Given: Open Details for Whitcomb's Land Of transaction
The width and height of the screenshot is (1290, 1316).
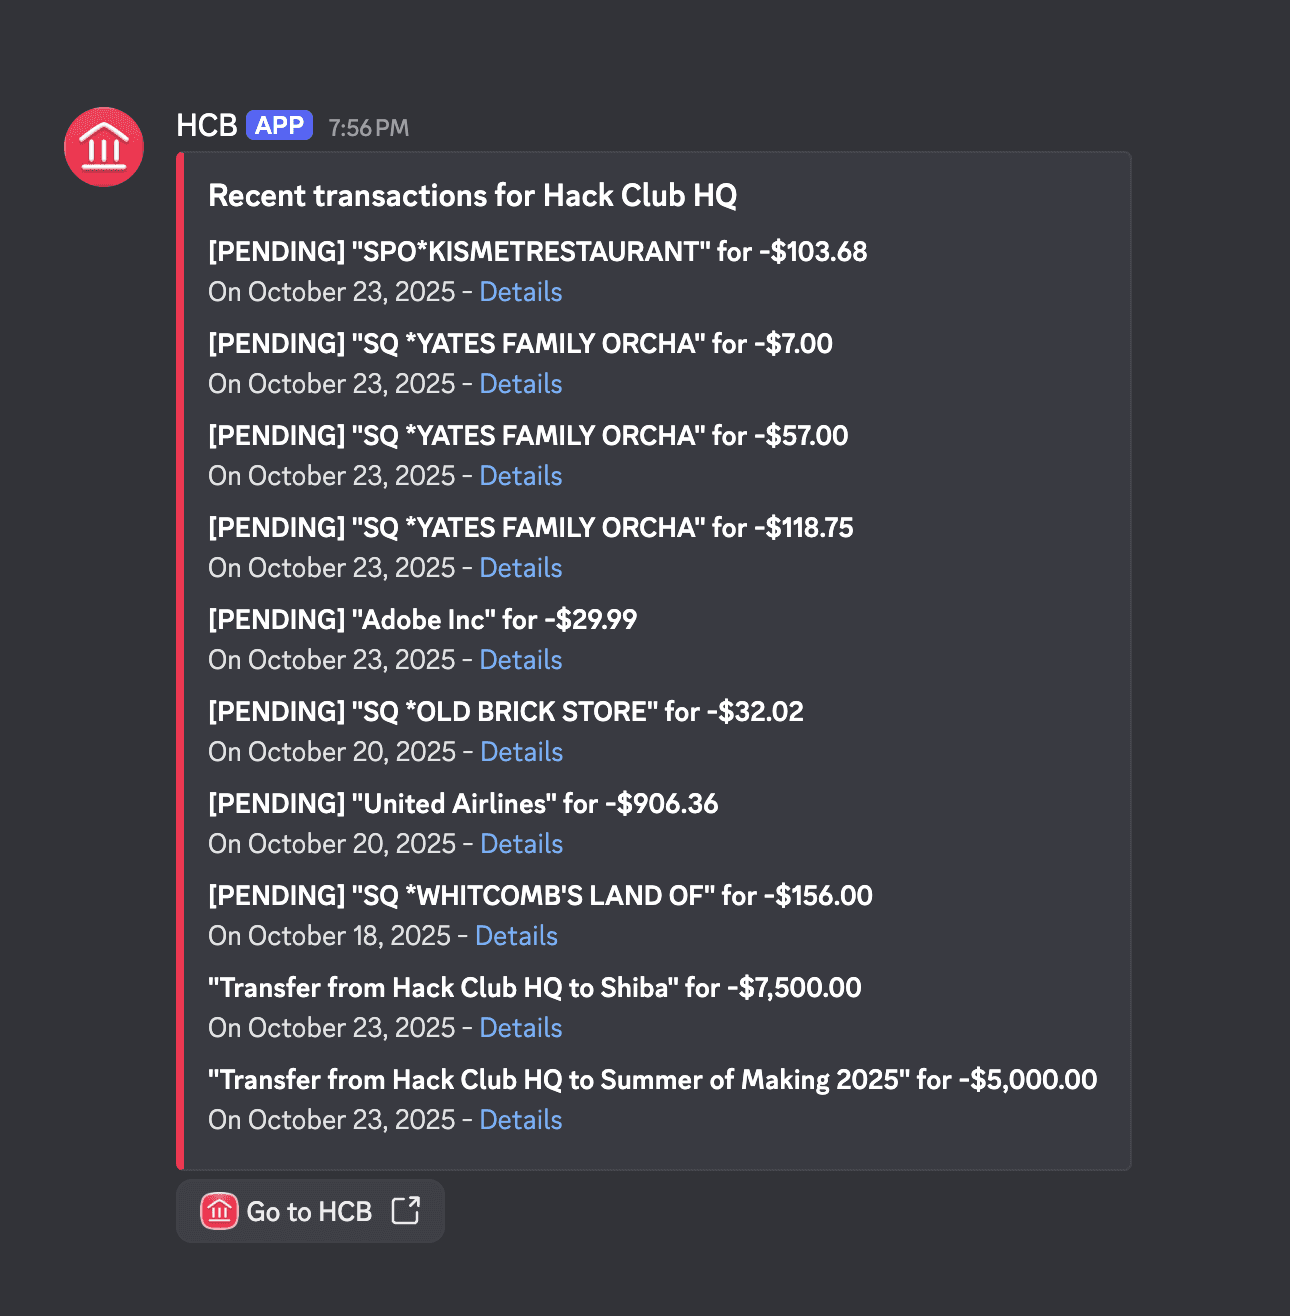Looking at the screenshot, I should pyautogui.click(x=516, y=936).
